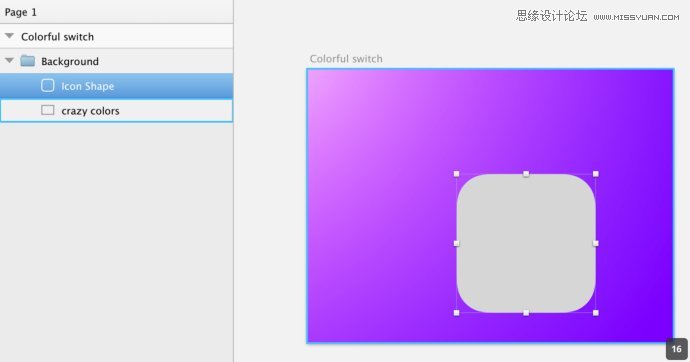Click the bottom-middle resize handle of Icon Shape
Image resolution: width=690 pixels, height=362 pixels.
point(526,313)
